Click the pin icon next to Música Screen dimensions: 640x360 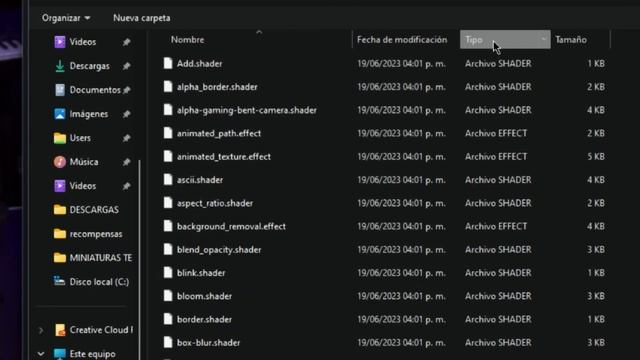tap(127, 162)
